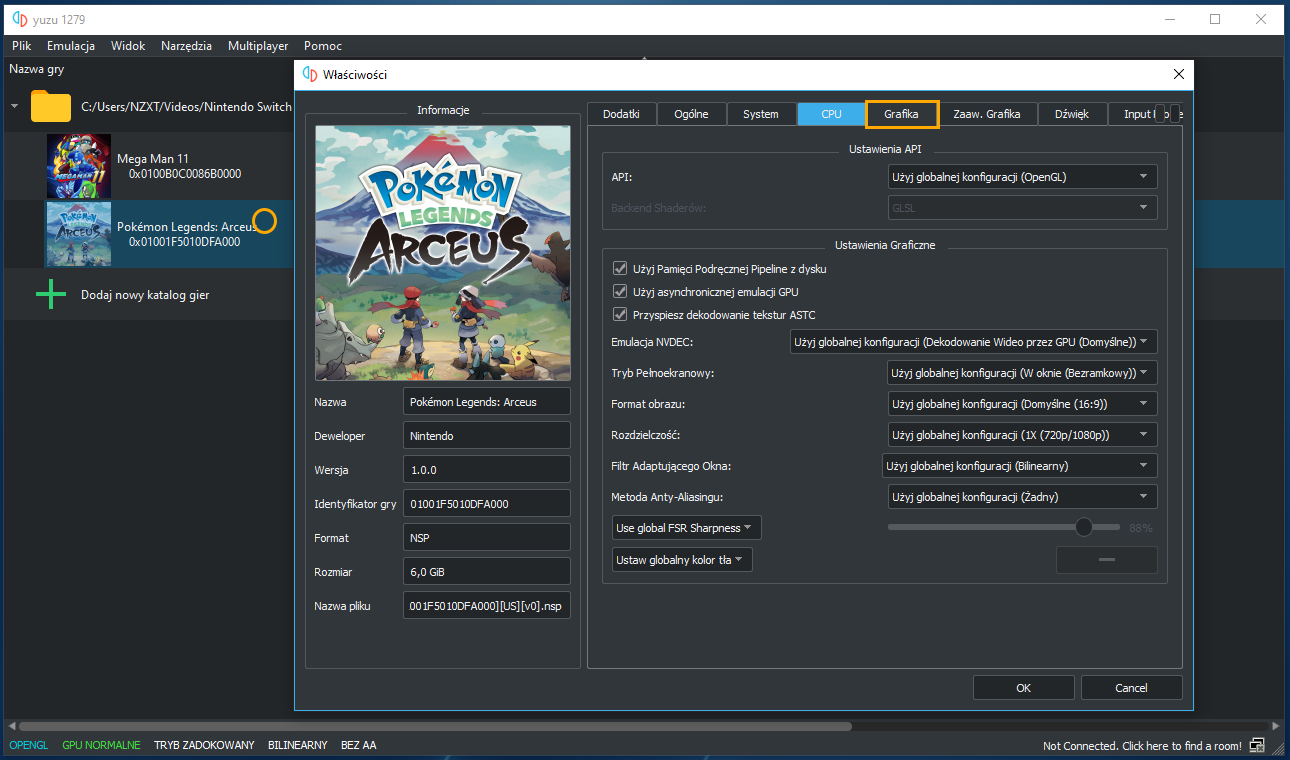Image resolution: width=1290 pixels, height=760 pixels.
Task: Click the yellow game folder icon
Action: click(x=51, y=106)
